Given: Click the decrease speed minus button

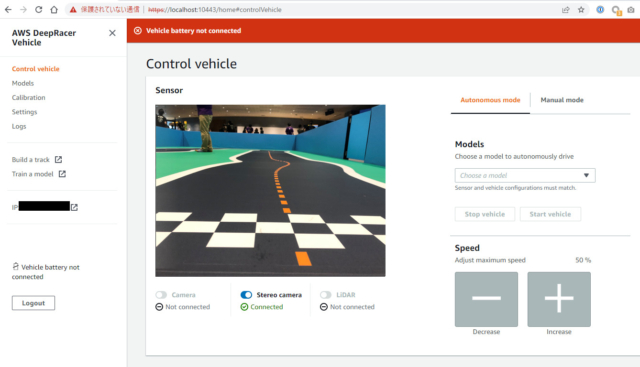Looking at the screenshot, I should click(486, 299).
